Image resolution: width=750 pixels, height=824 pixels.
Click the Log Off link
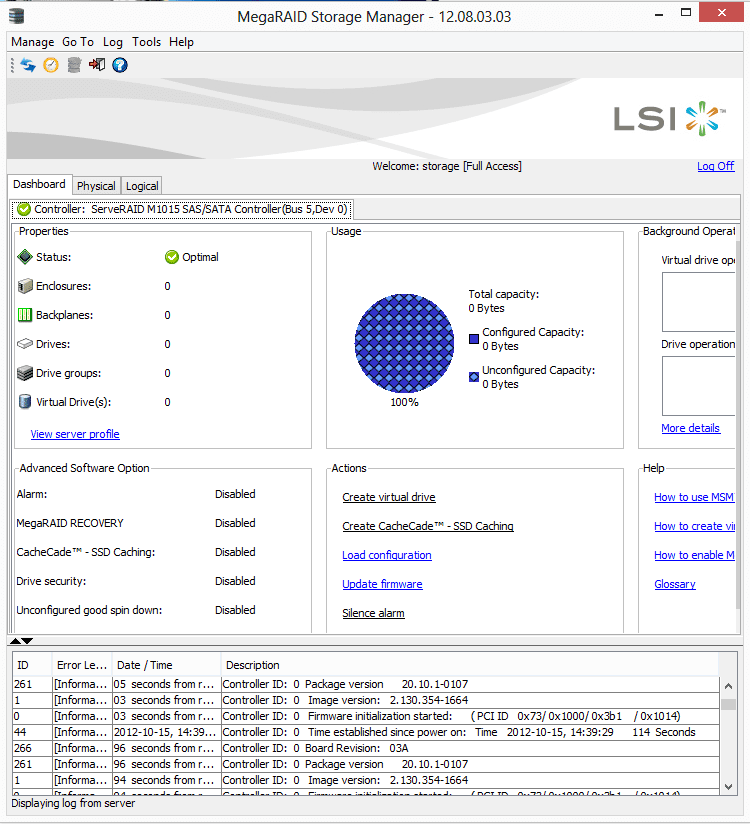pos(715,166)
